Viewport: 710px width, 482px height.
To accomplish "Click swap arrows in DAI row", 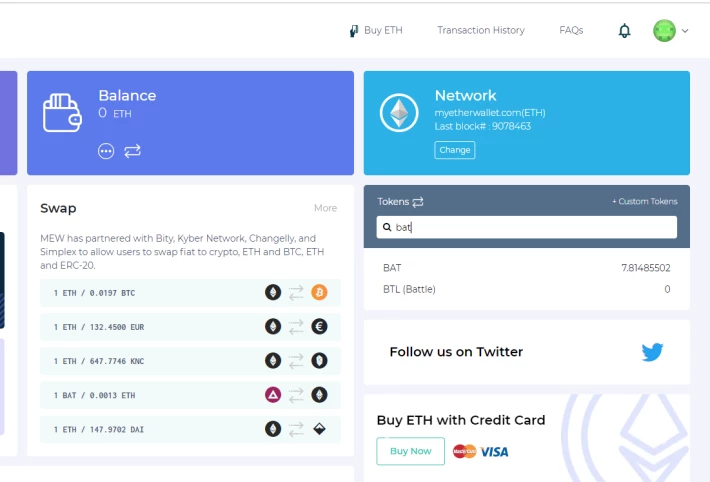I will [x=296, y=429].
